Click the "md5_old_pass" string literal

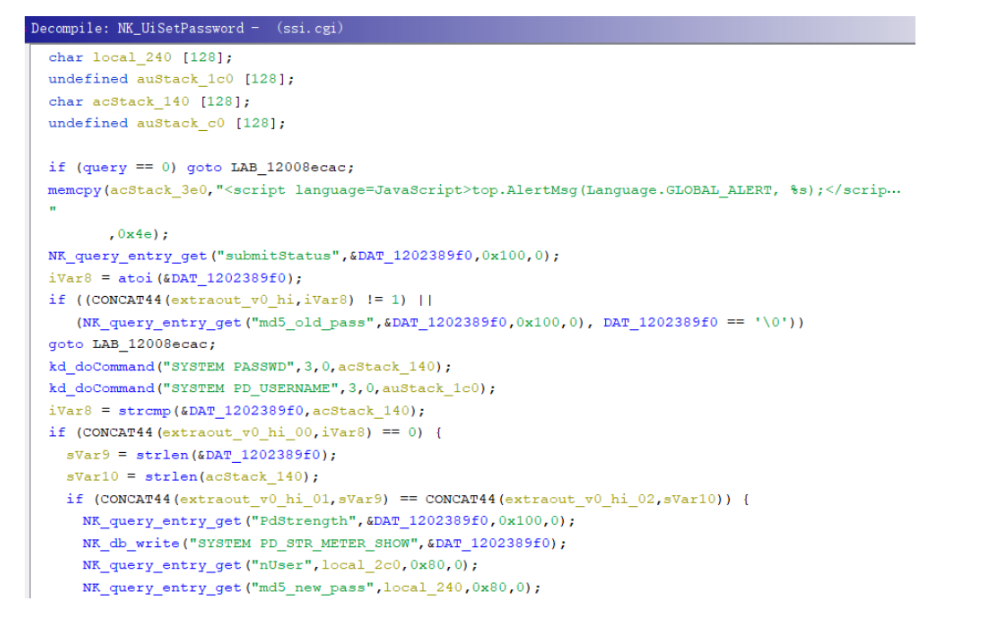point(313,323)
